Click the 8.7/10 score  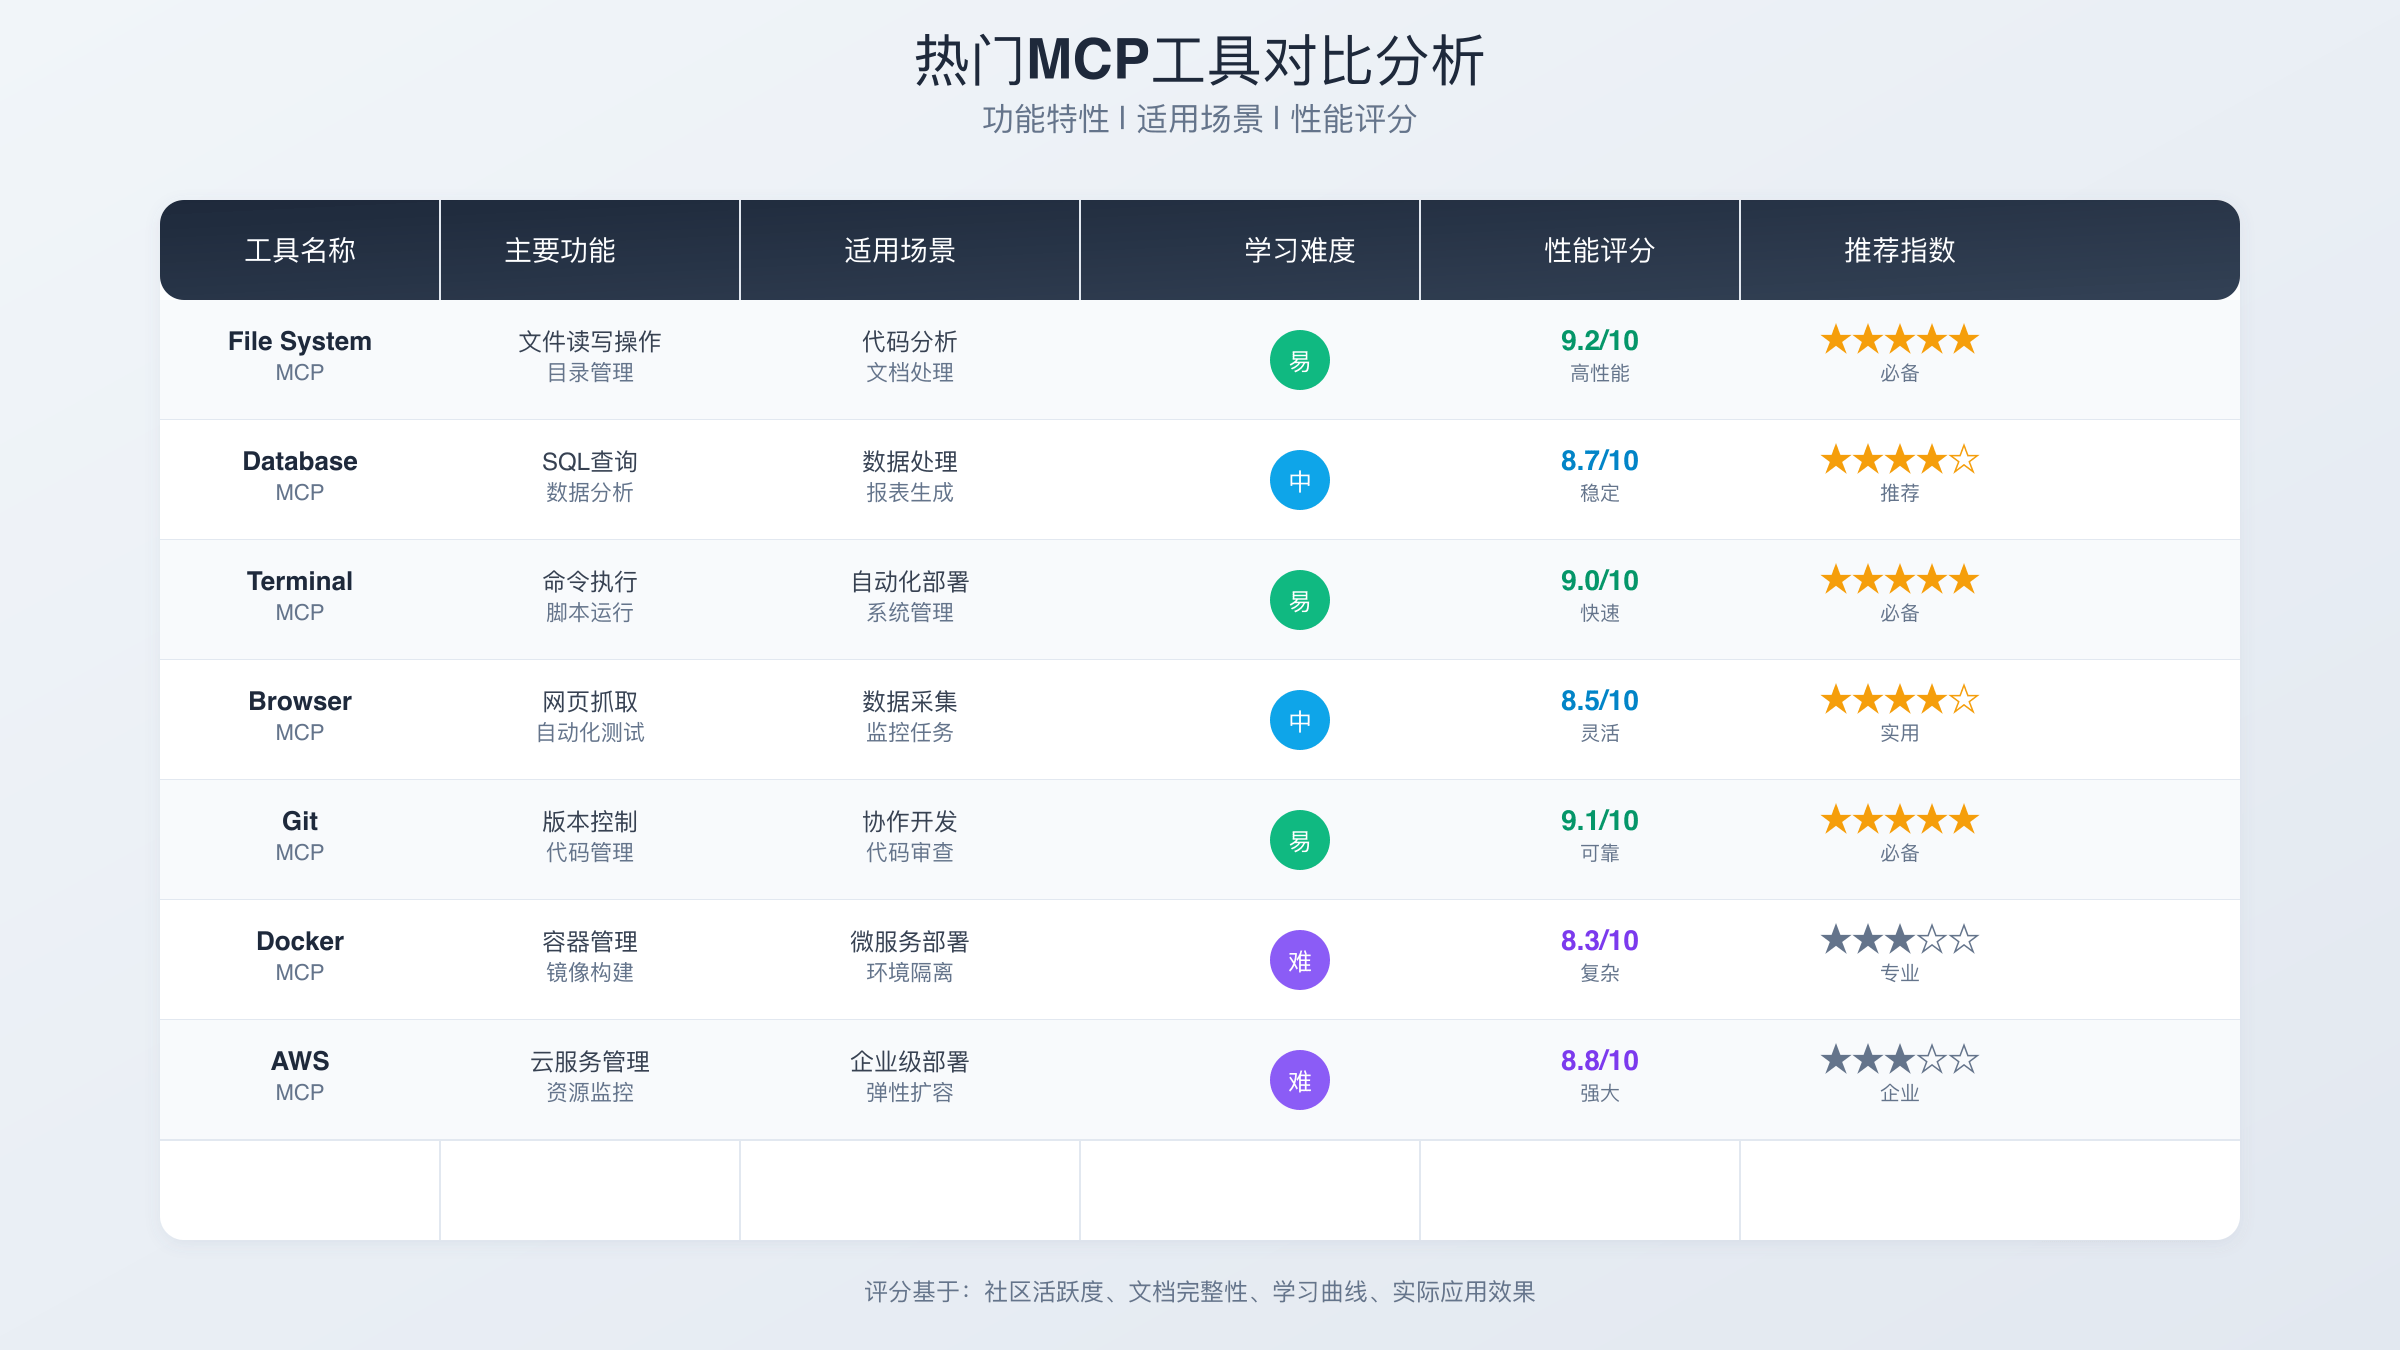(1599, 461)
